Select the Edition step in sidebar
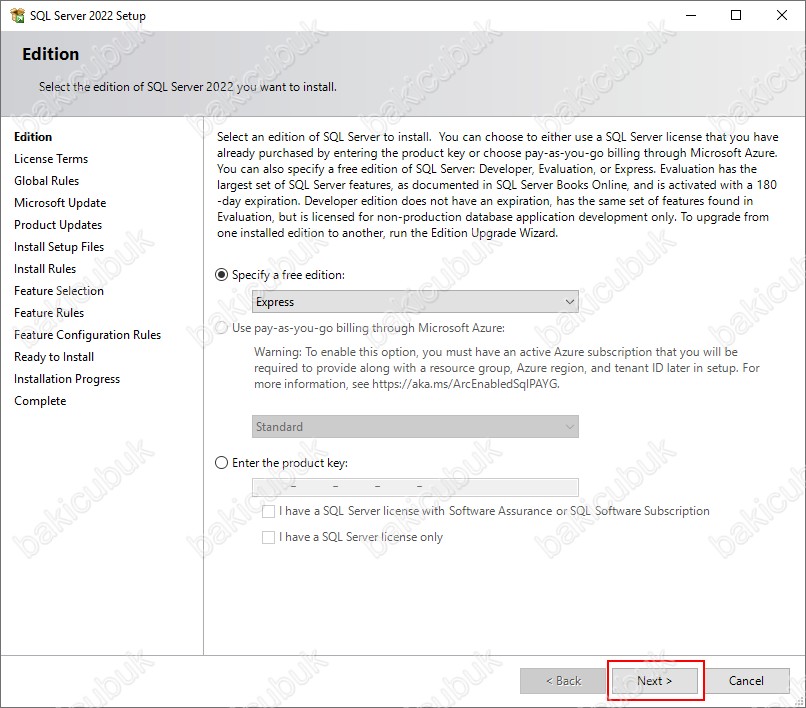806x708 pixels. click(33, 137)
